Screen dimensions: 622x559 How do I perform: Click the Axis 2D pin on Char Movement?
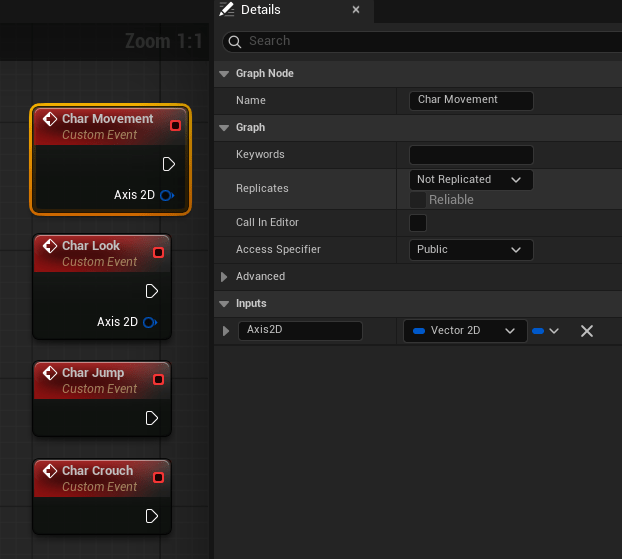(167, 195)
